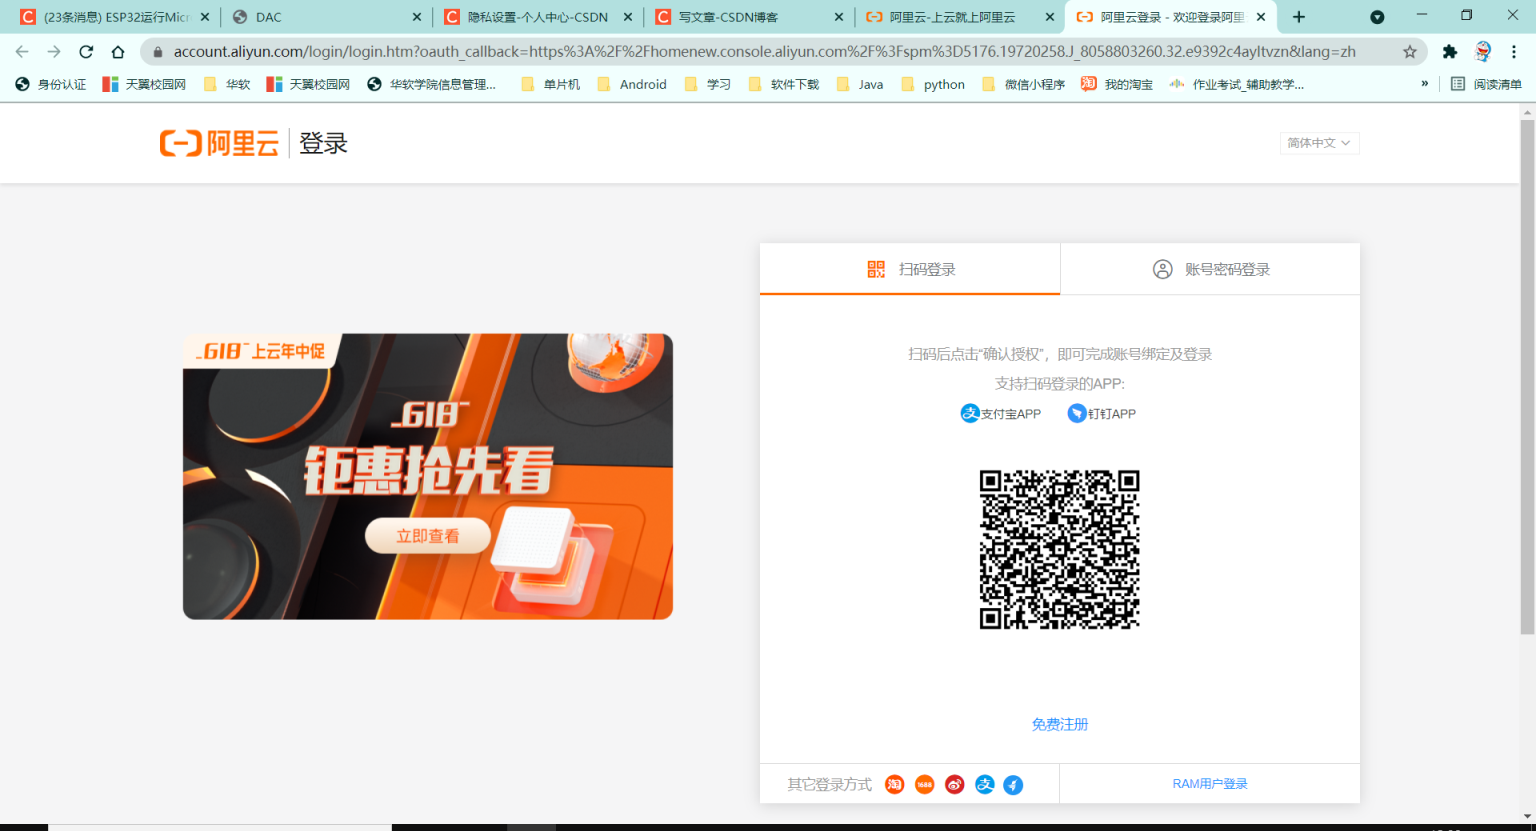Viewport: 1536px width, 831px height.
Task: Switch to the 写文章-CSDN博客 tab
Action: pyautogui.click(x=750, y=17)
